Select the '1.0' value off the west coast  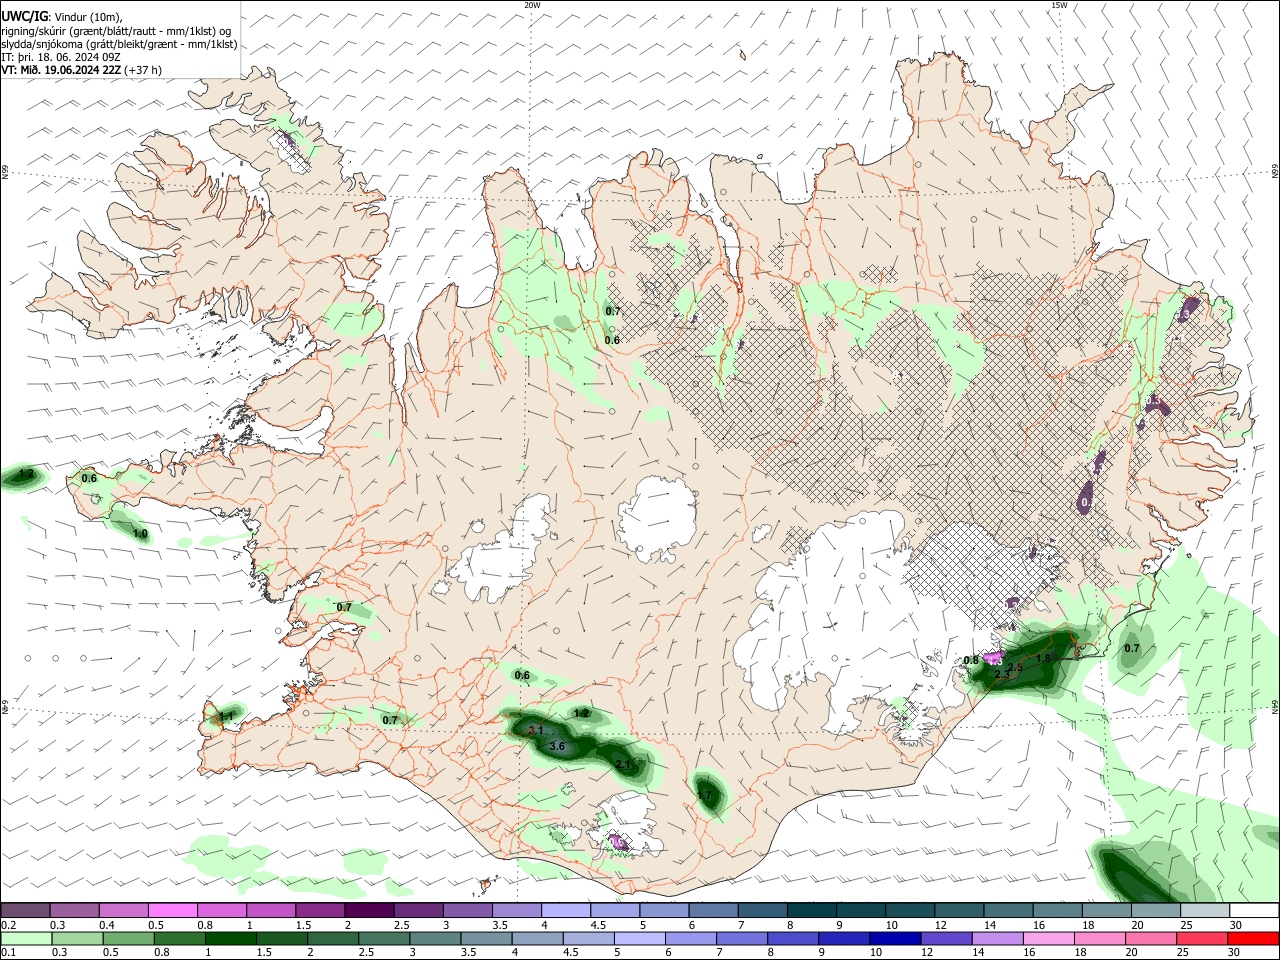click(140, 534)
